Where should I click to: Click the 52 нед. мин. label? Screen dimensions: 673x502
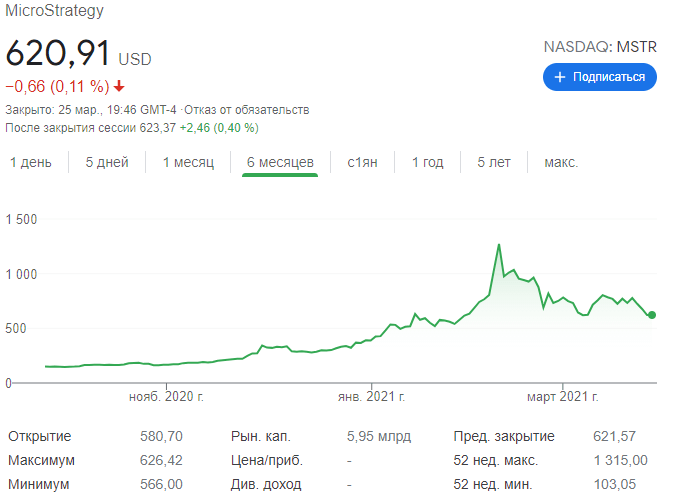tap(493, 484)
